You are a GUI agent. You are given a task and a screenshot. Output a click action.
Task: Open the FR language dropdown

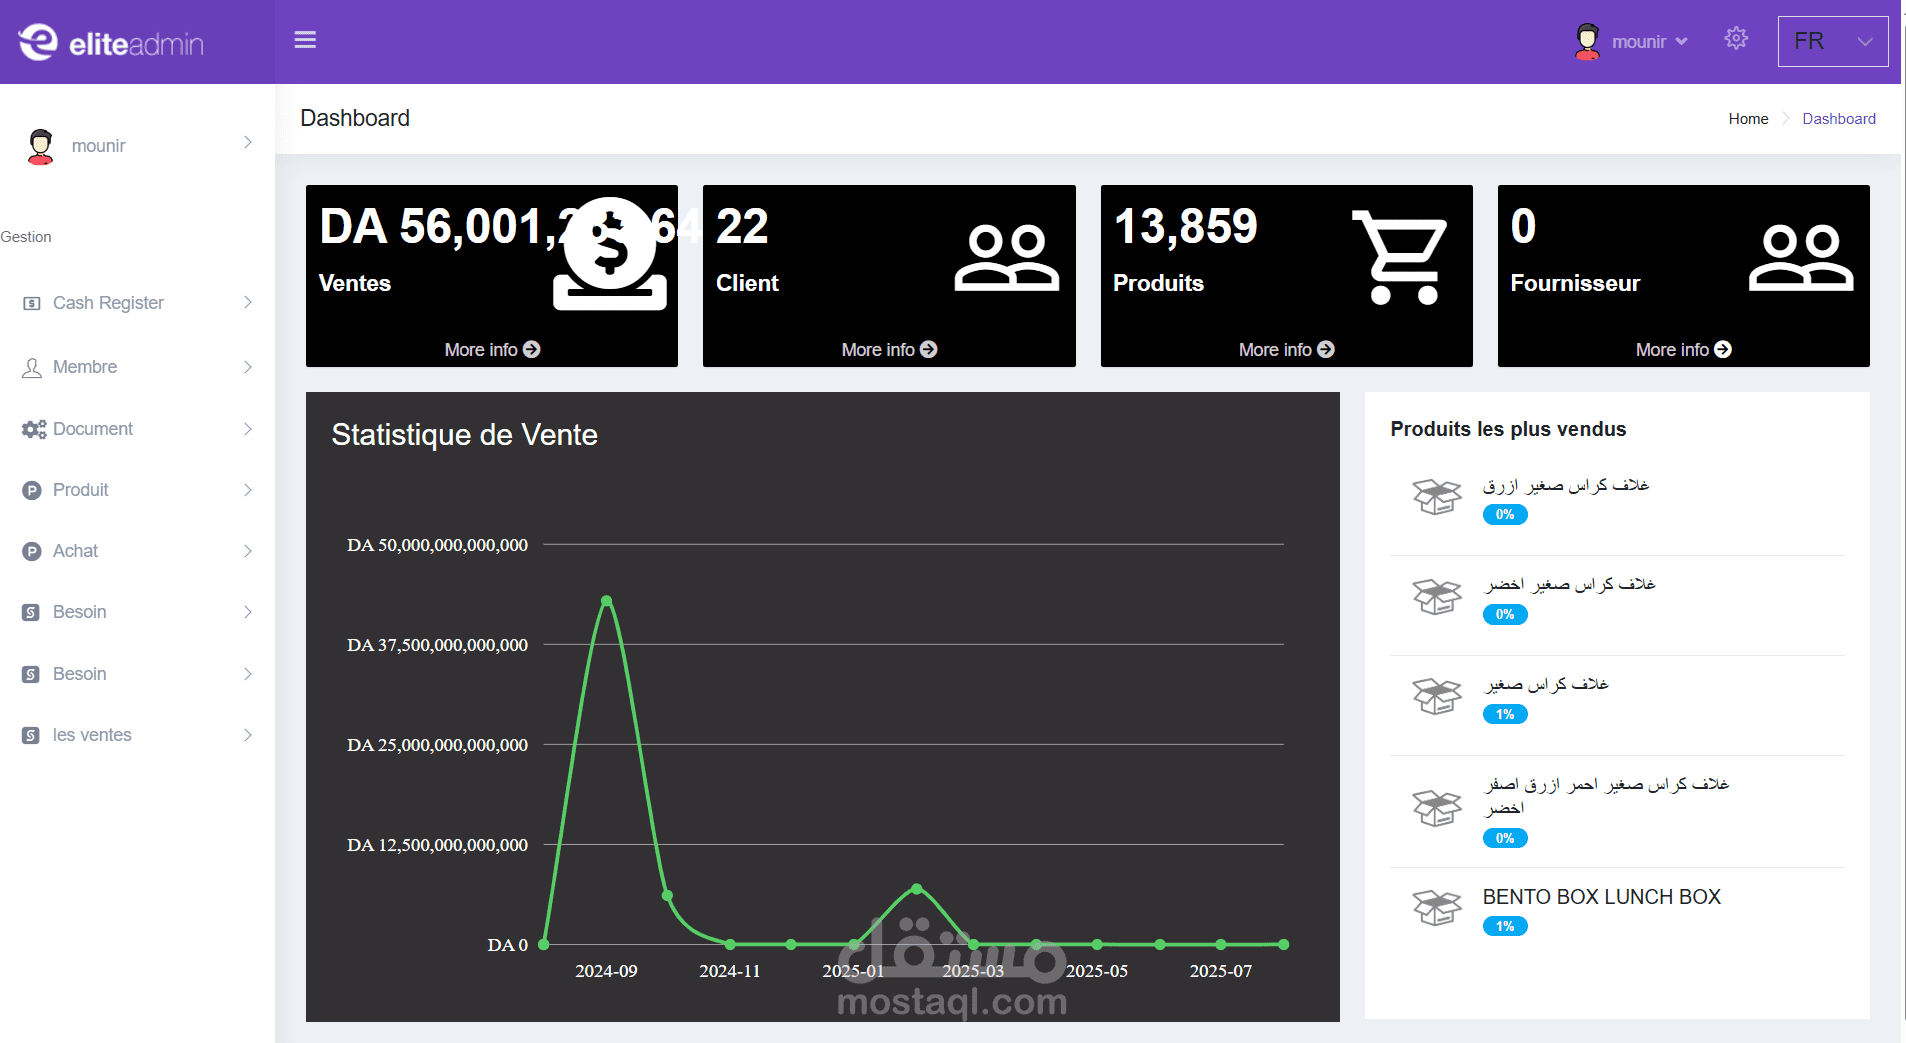click(1833, 41)
